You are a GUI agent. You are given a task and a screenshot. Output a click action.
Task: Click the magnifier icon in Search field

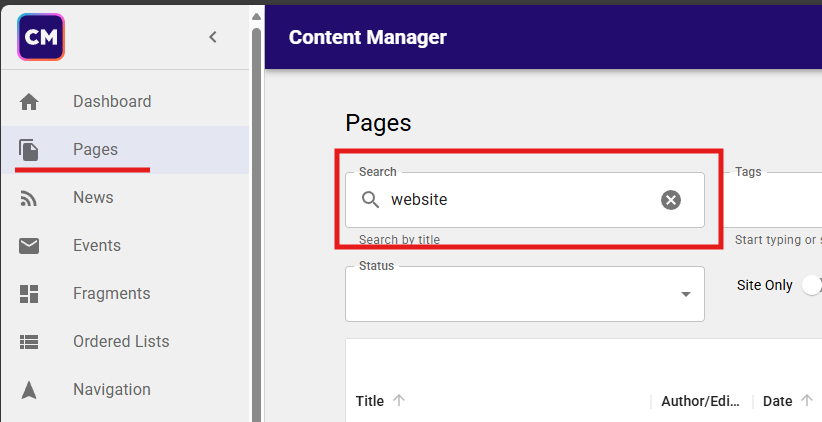(370, 200)
